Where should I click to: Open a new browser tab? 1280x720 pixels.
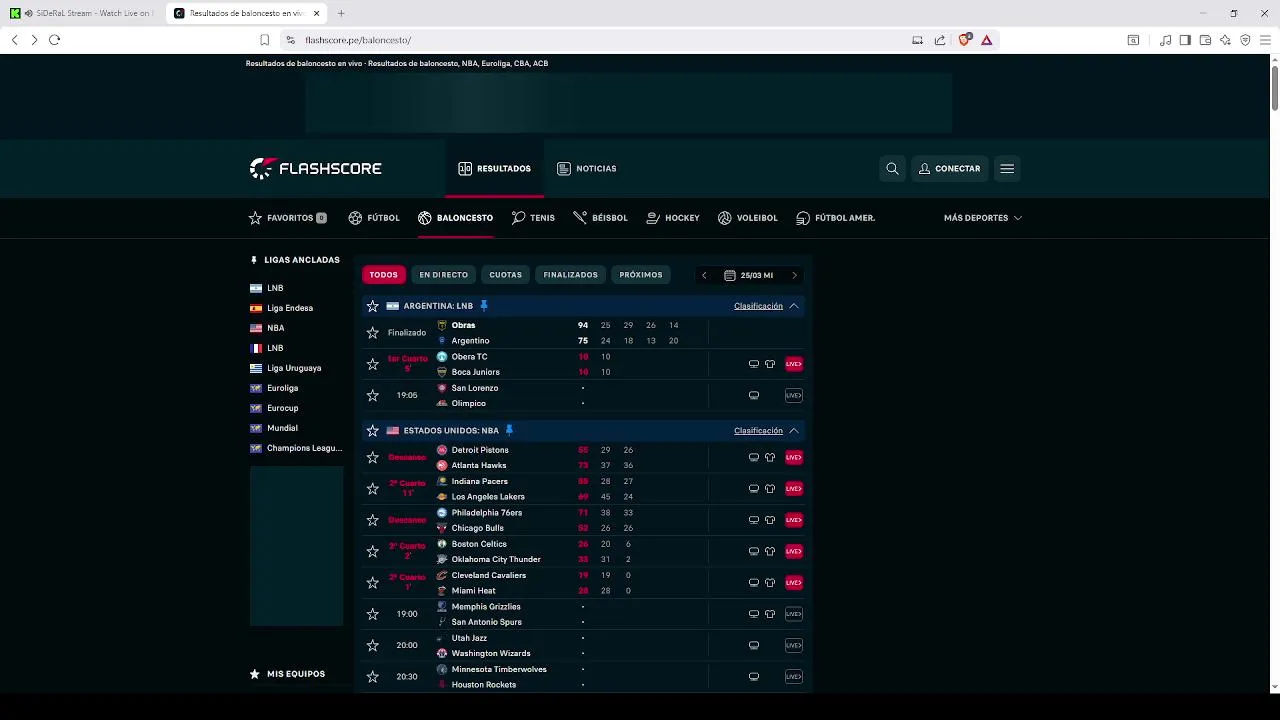tap(341, 13)
